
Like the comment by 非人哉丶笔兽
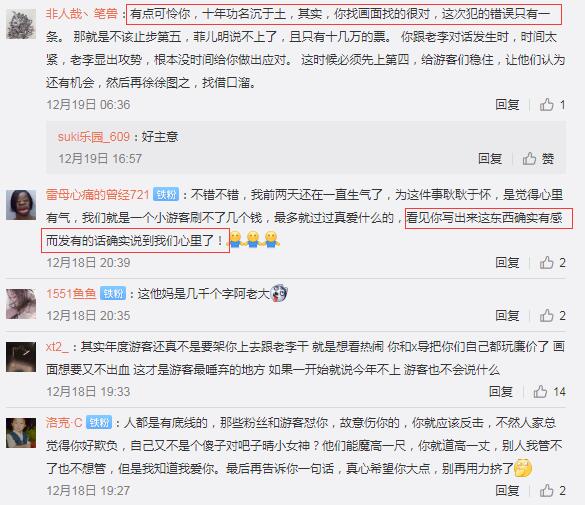(552, 105)
